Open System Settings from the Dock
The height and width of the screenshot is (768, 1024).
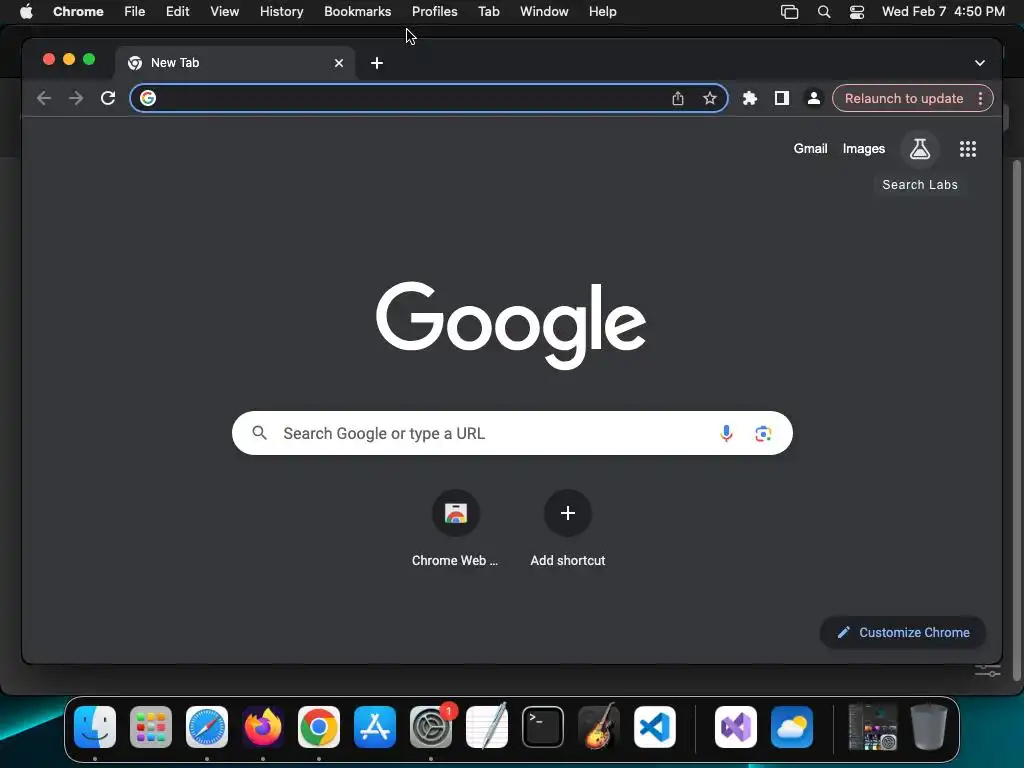431,727
